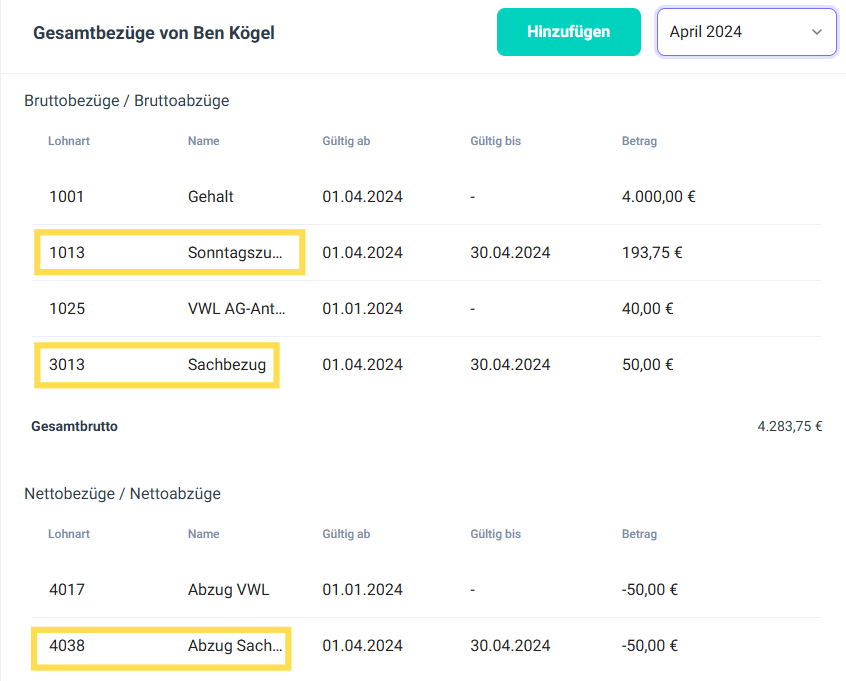Screen dimensions: 846x681
Task: Click the Hinzufügen button
Action: coord(568,32)
